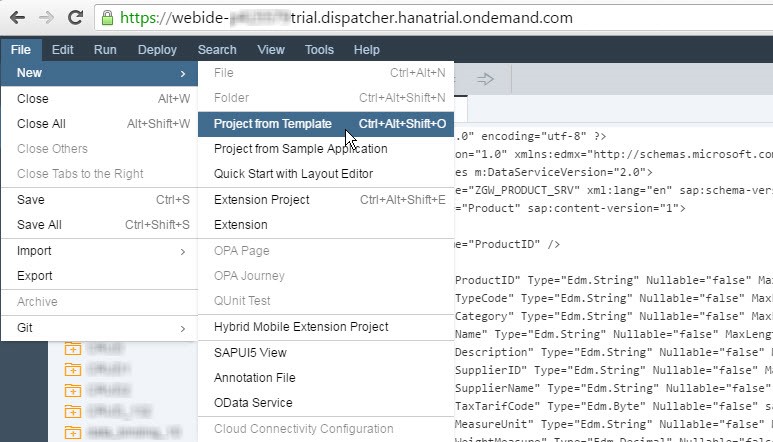Expand the Git submenu arrow
The width and height of the screenshot is (773, 442).
point(182,328)
